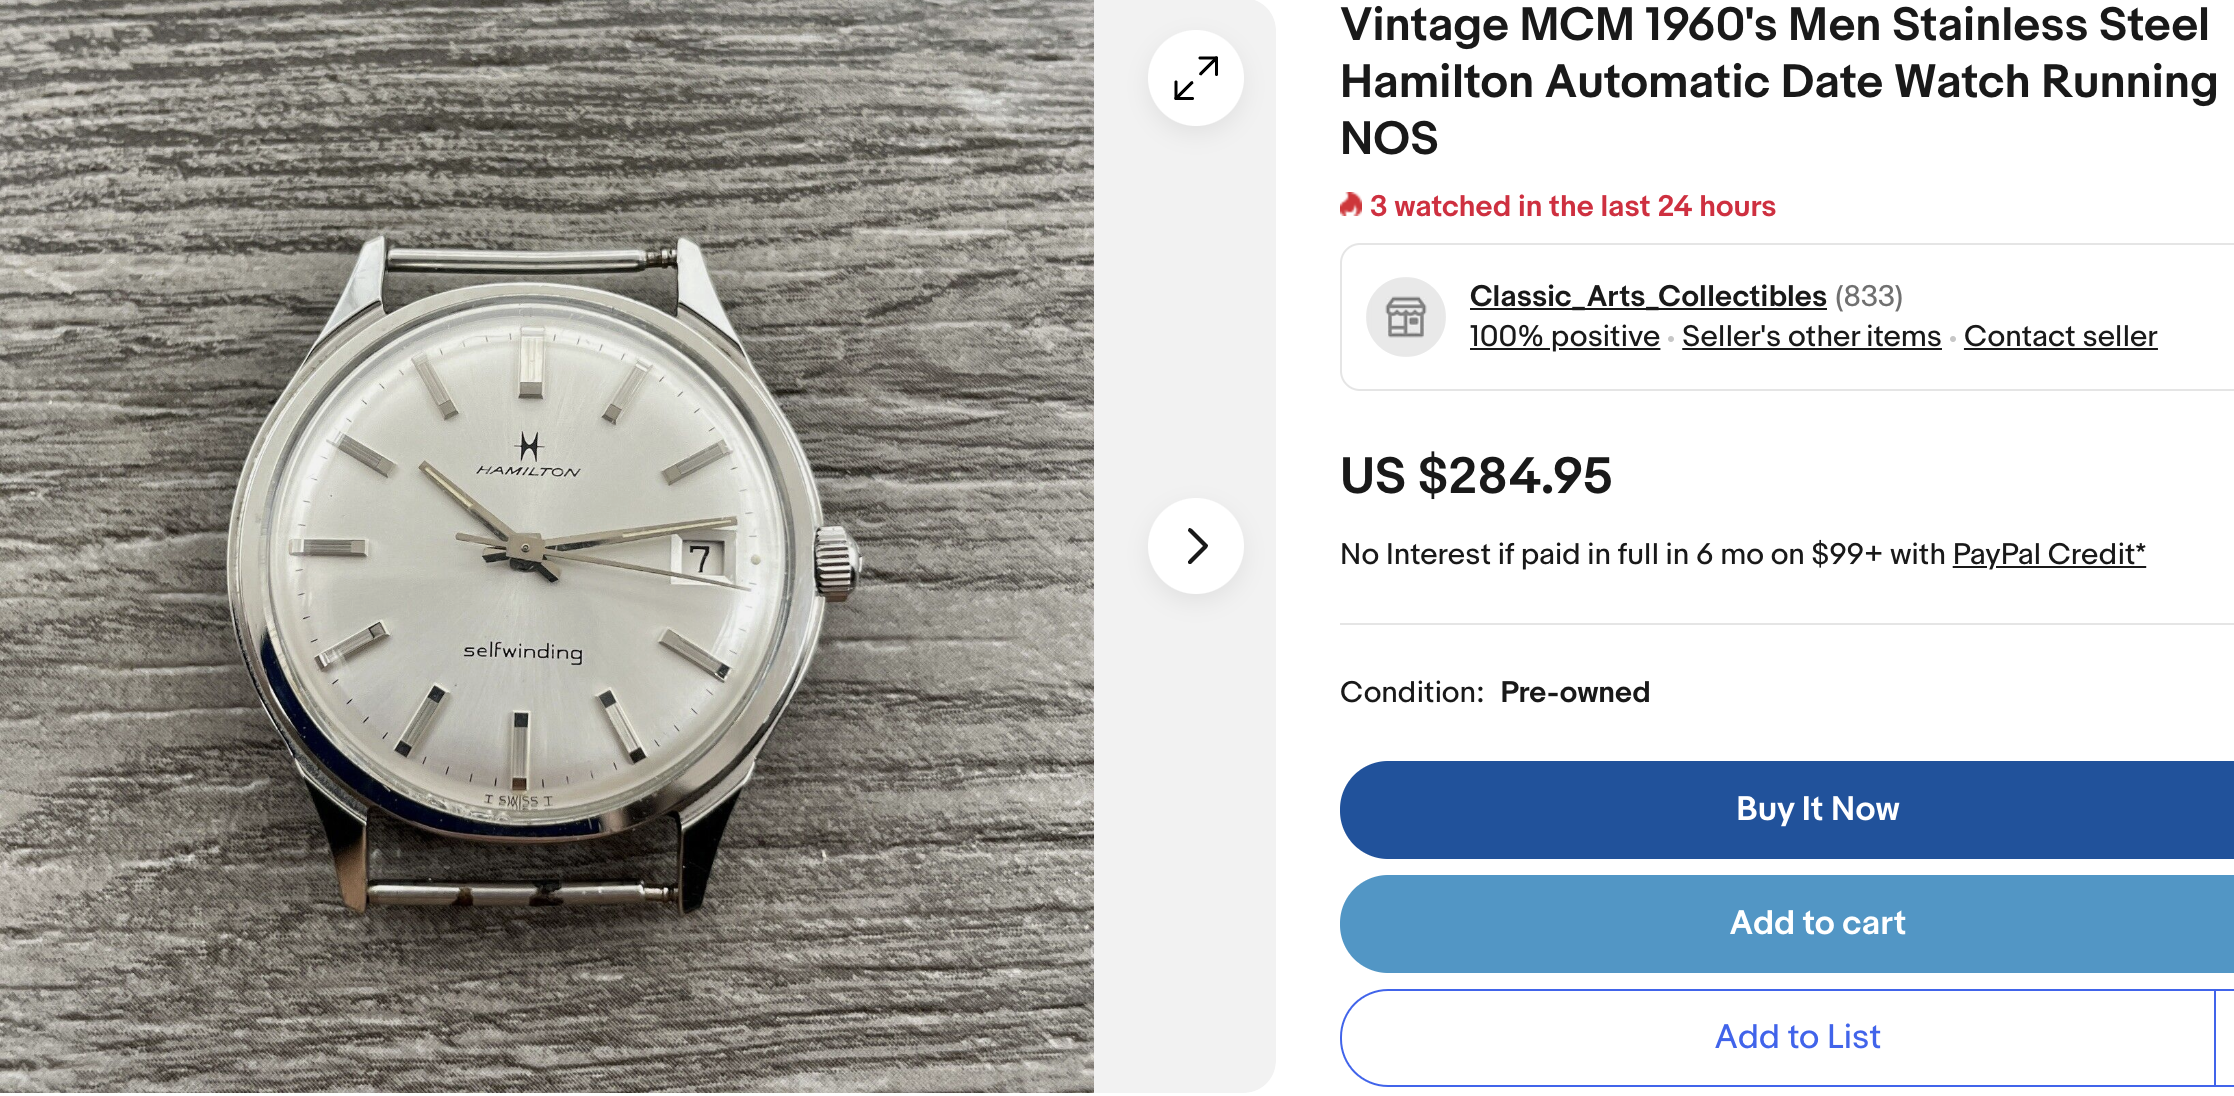Open the 100% positive feedback link
Screen dimensions: 2234x1096
(1564, 336)
